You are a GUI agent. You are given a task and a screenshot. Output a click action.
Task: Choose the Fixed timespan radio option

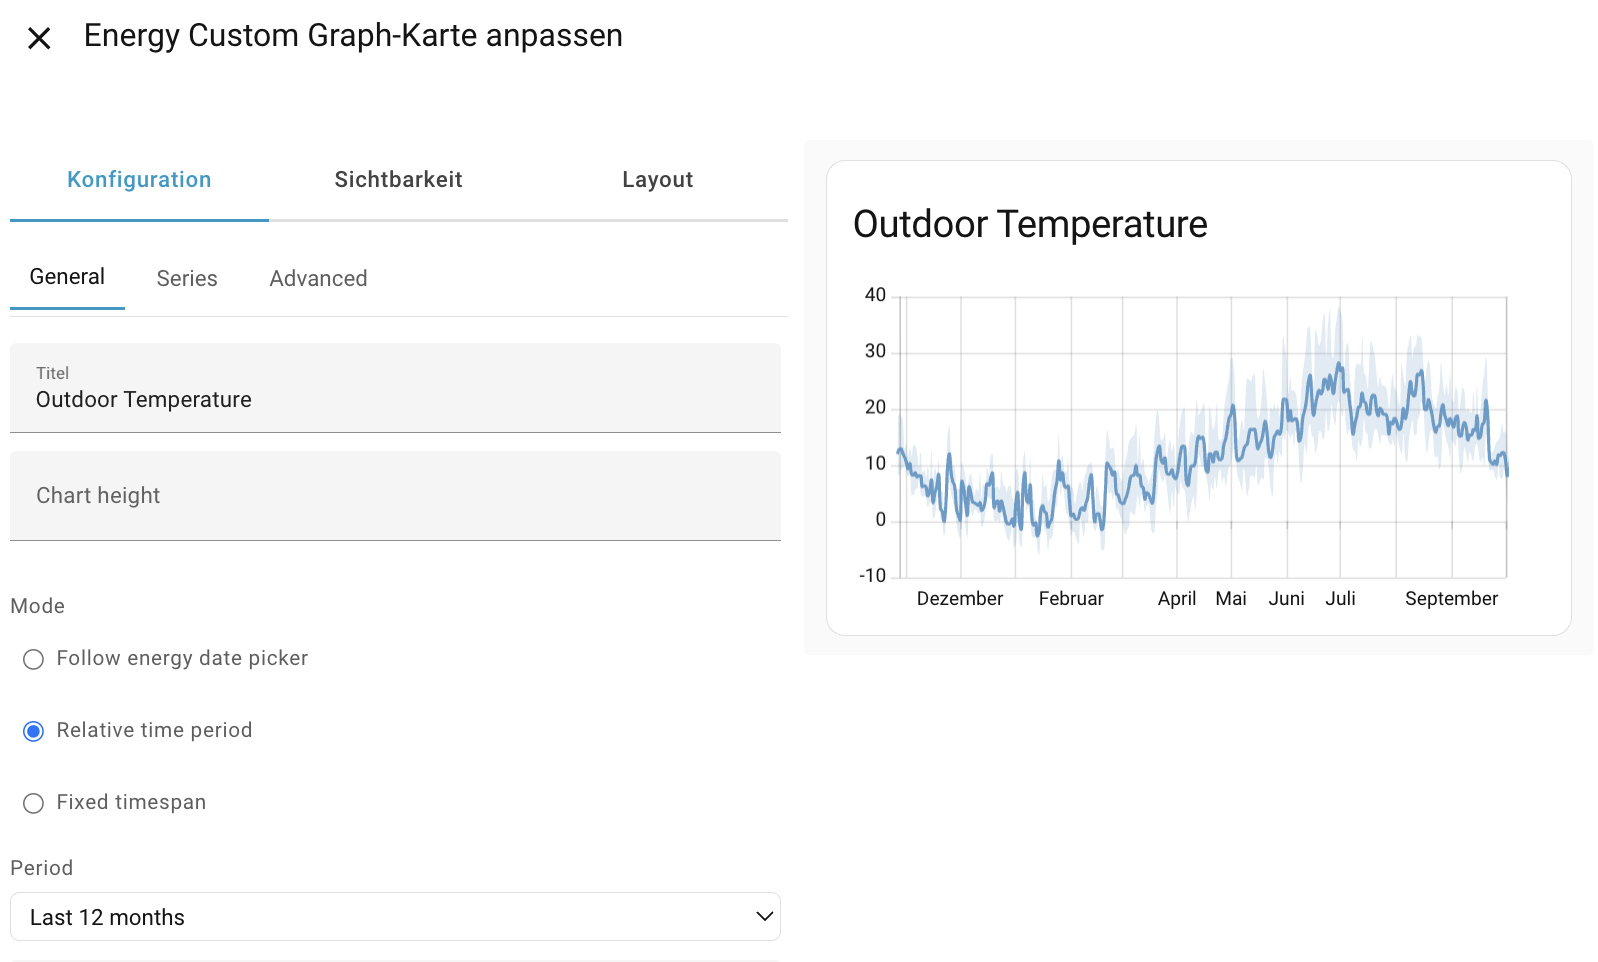(x=34, y=803)
